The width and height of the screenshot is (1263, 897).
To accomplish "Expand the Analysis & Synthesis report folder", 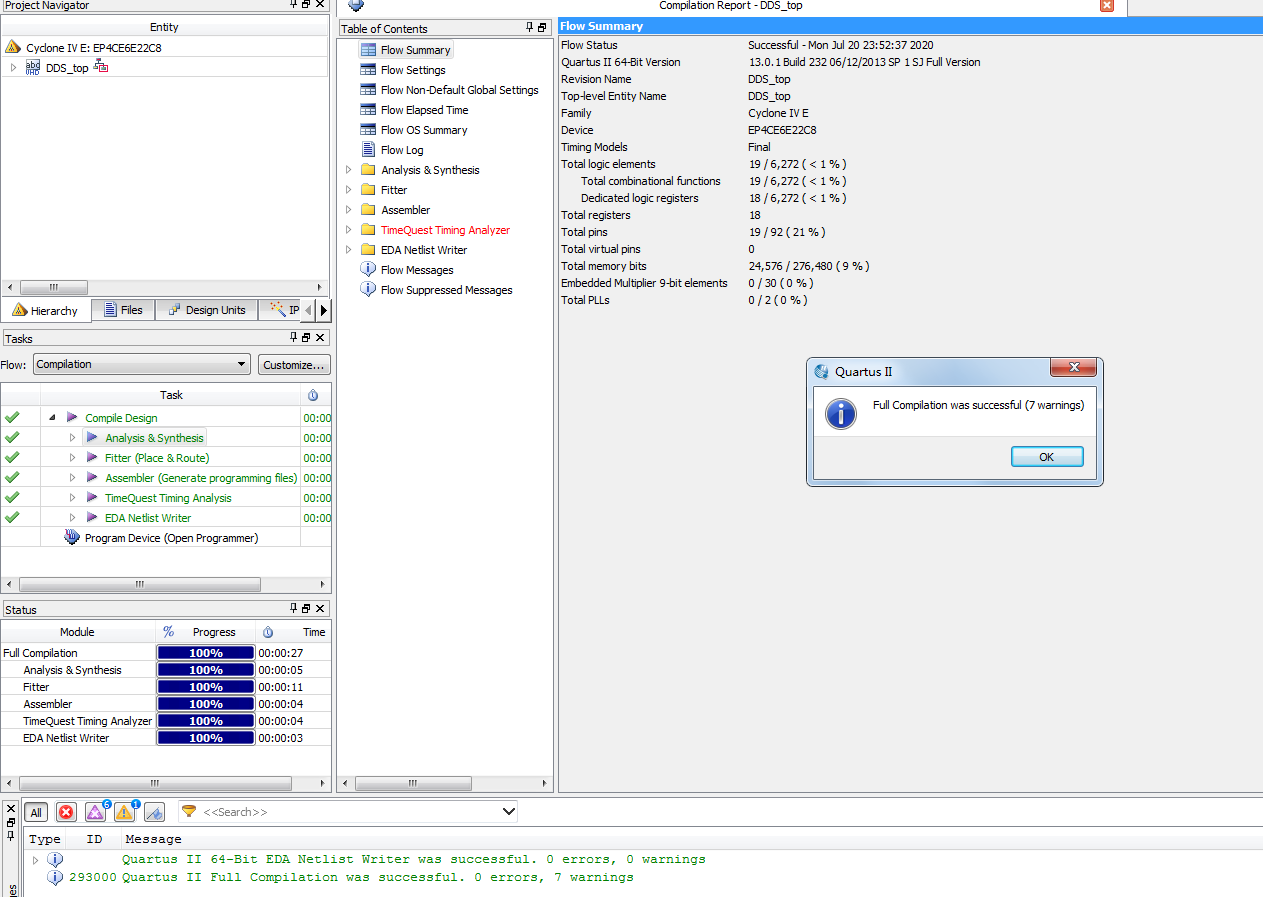I will (x=349, y=170).
